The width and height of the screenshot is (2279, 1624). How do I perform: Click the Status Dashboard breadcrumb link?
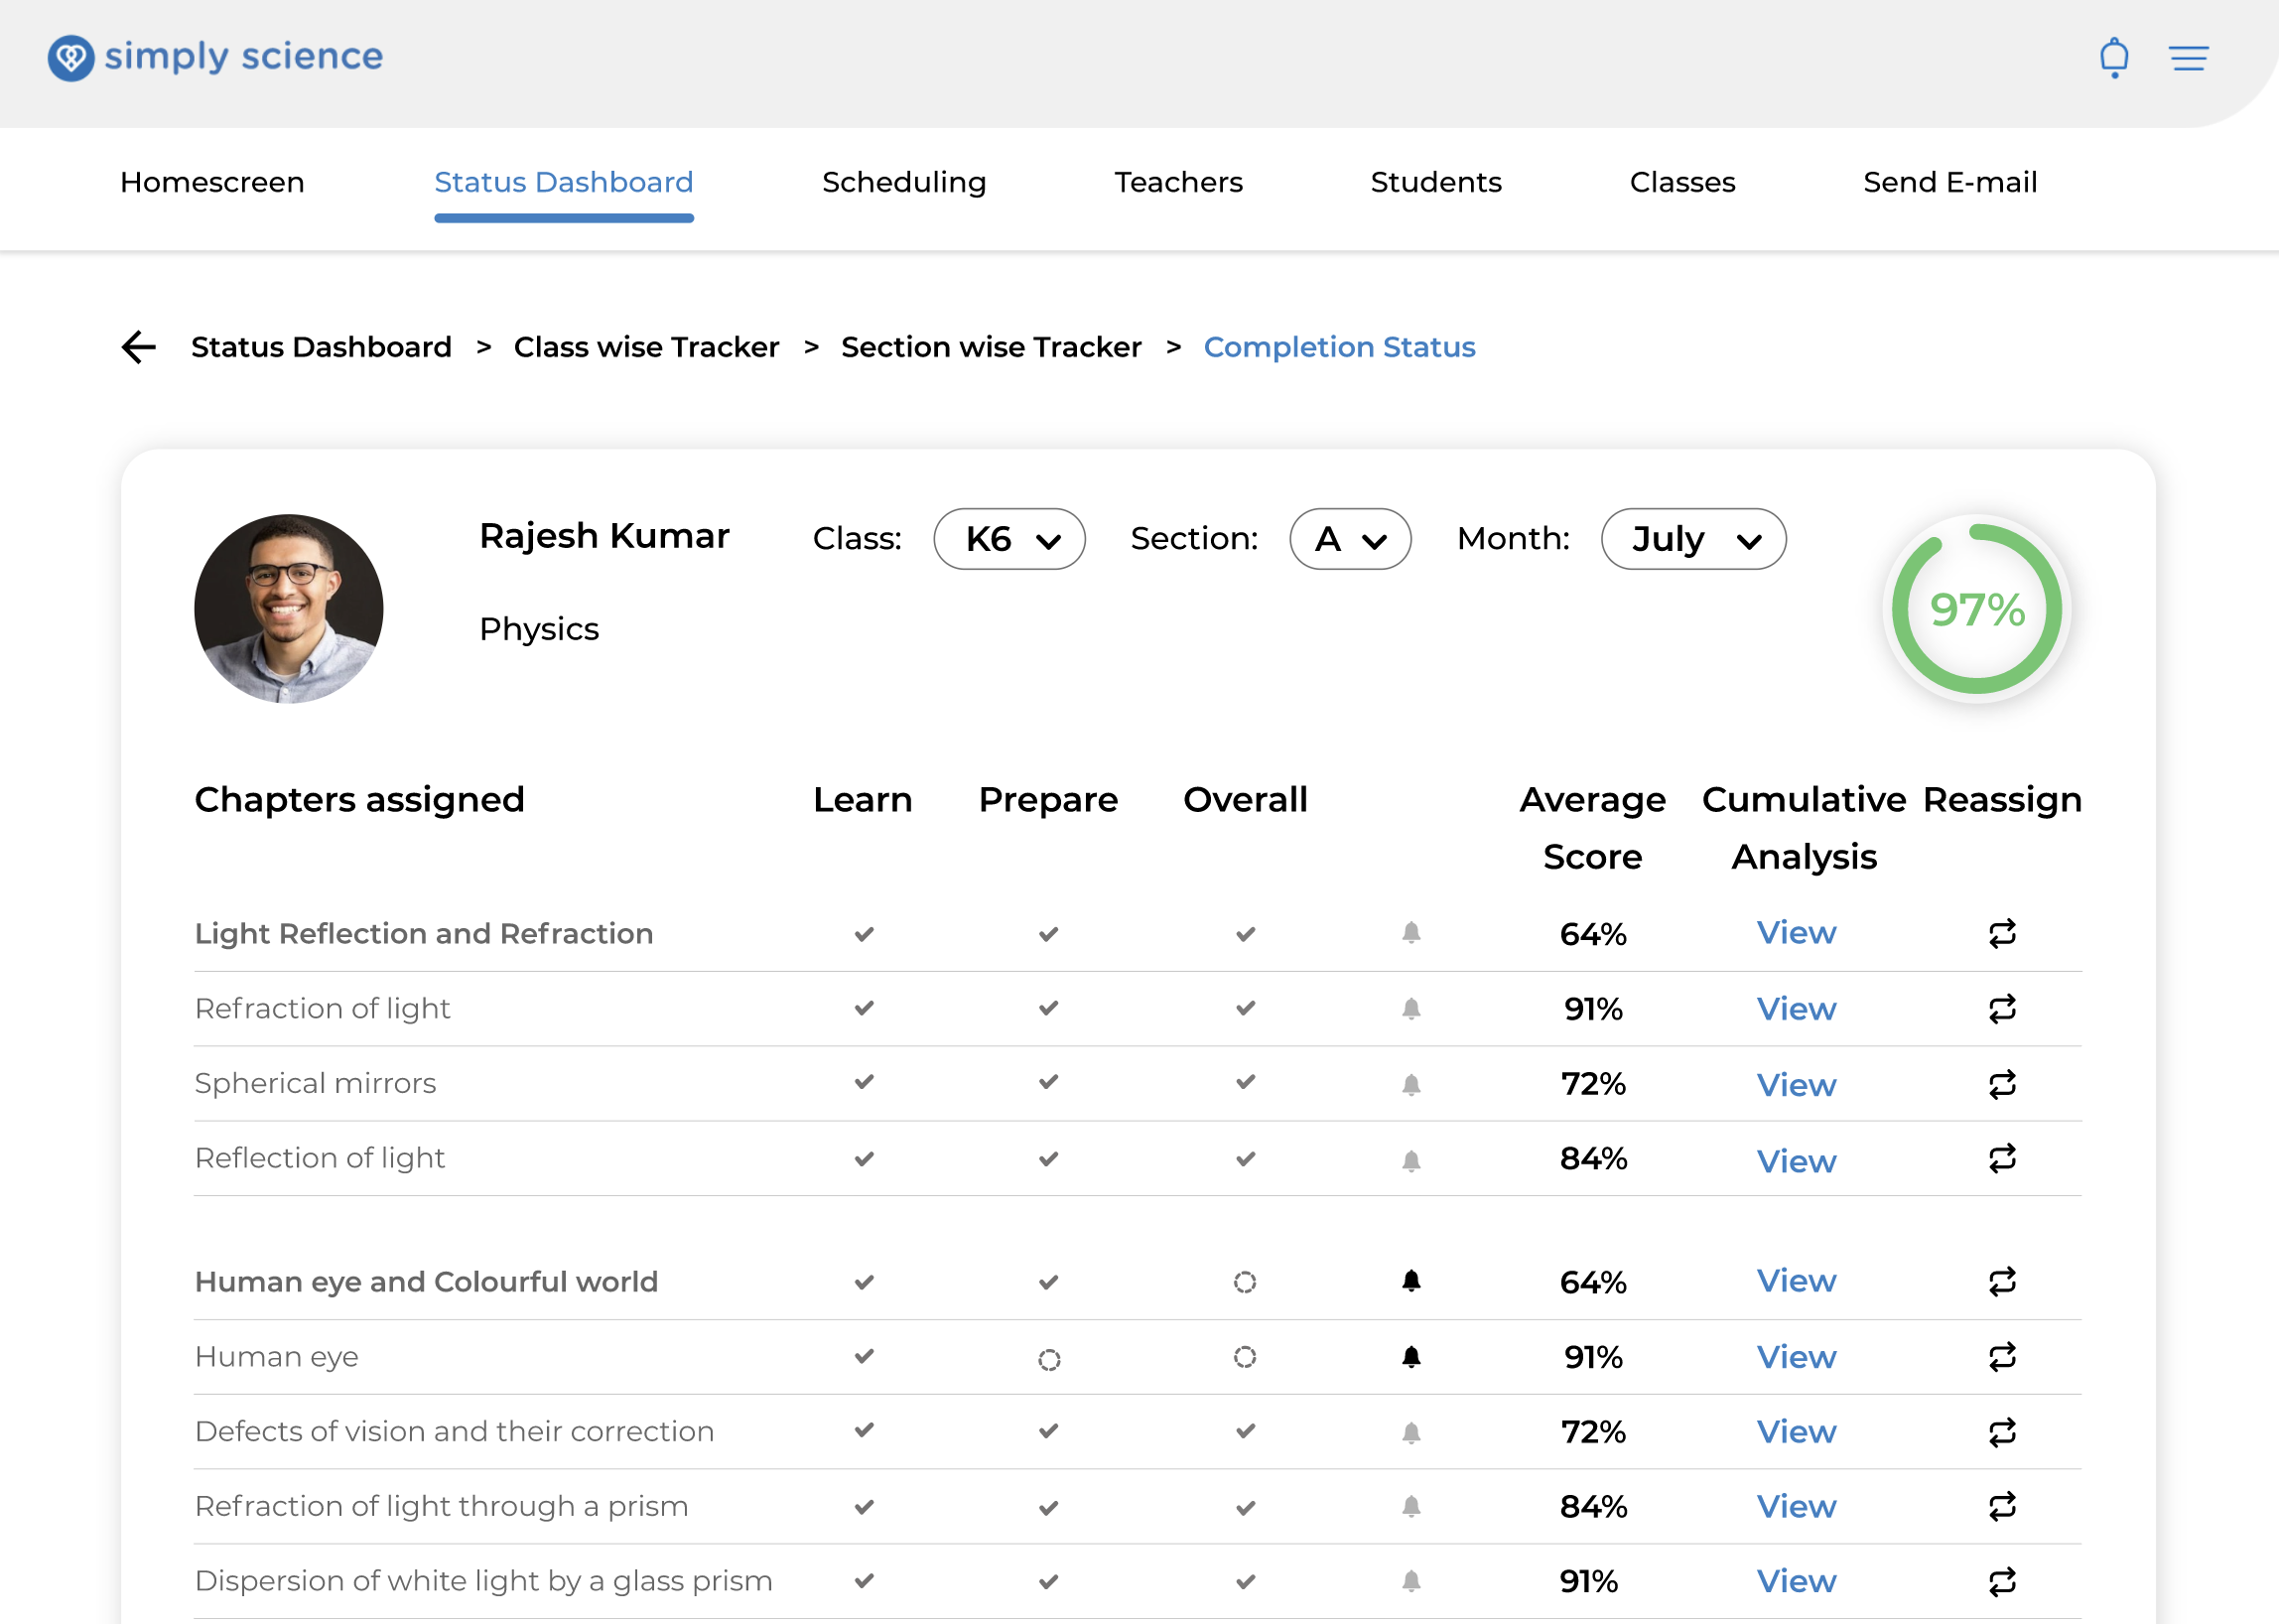coord(321,347)
